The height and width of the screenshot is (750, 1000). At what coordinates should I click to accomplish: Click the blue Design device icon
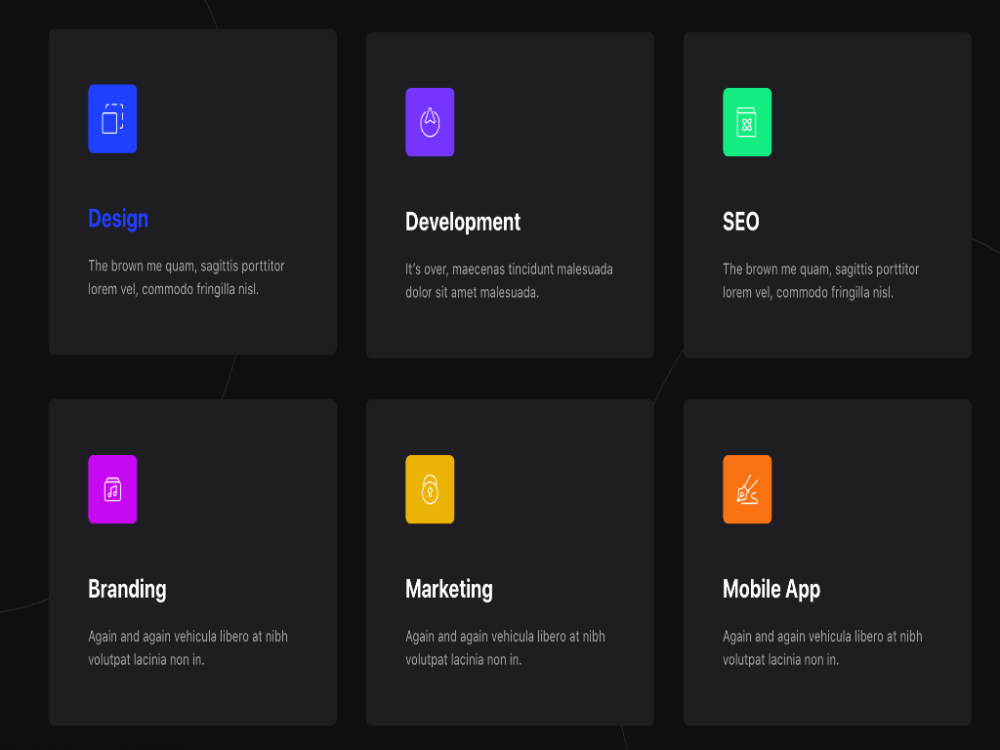click(x=112, y=118)
